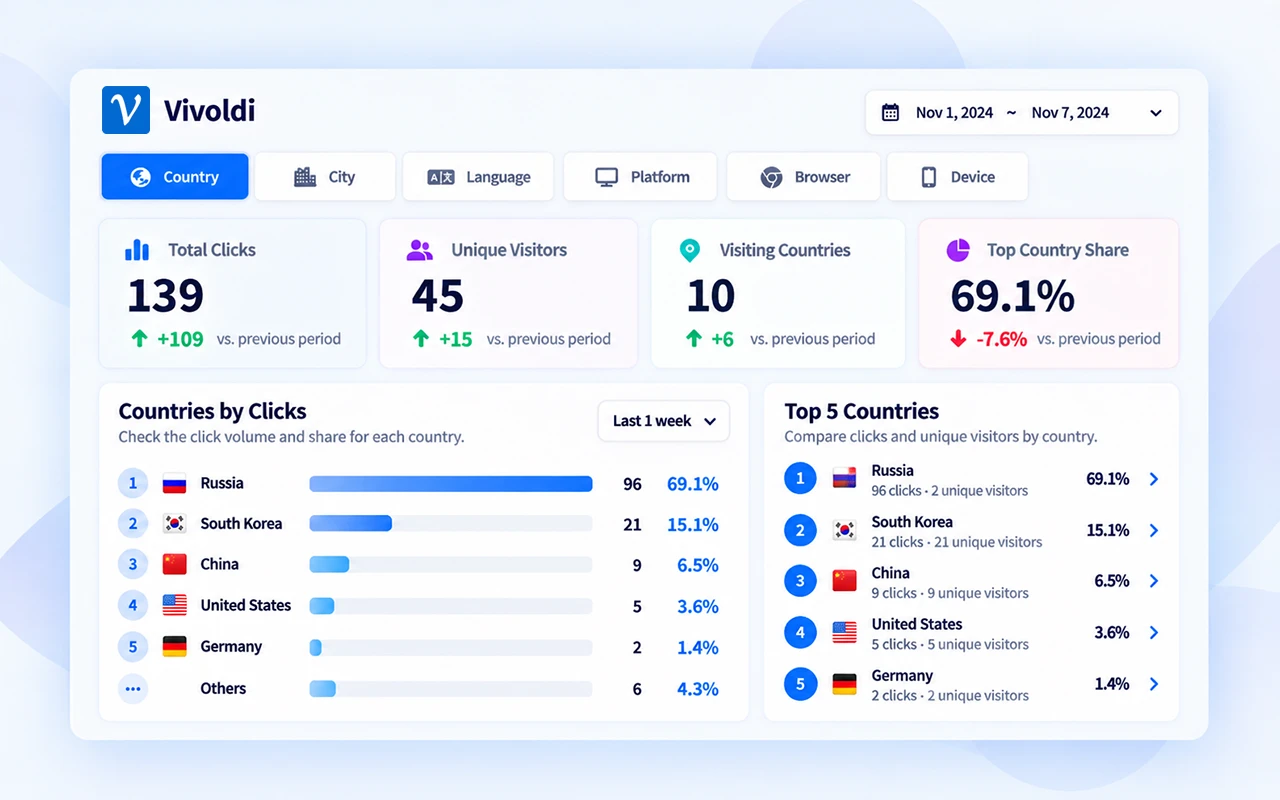Click the green arrow beside +6

[x=693, y=339]
